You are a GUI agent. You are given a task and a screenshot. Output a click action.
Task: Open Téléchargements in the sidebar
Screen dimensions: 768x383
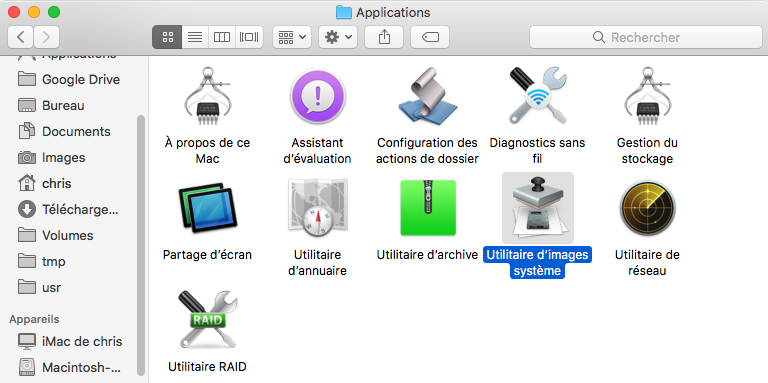pyautogui.click(x=69, y=210)
